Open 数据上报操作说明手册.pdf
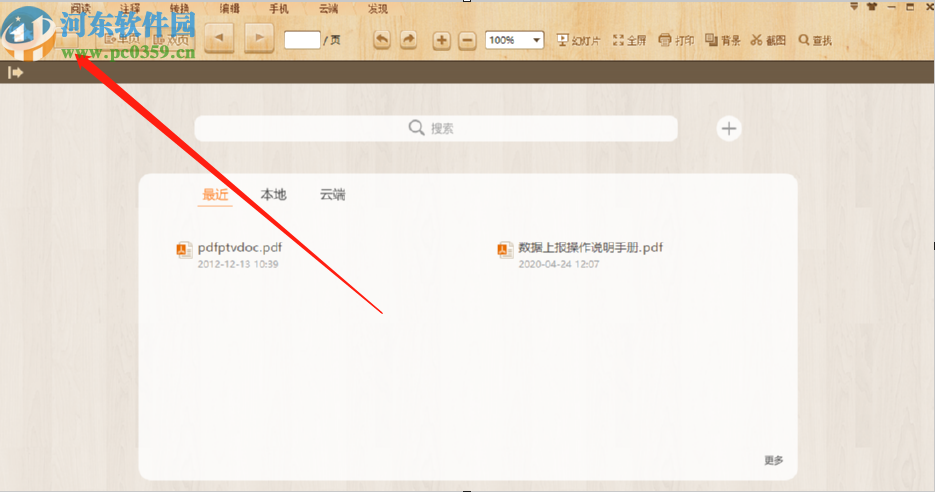This screenshot has height=492, width=935. pos(590,247)
